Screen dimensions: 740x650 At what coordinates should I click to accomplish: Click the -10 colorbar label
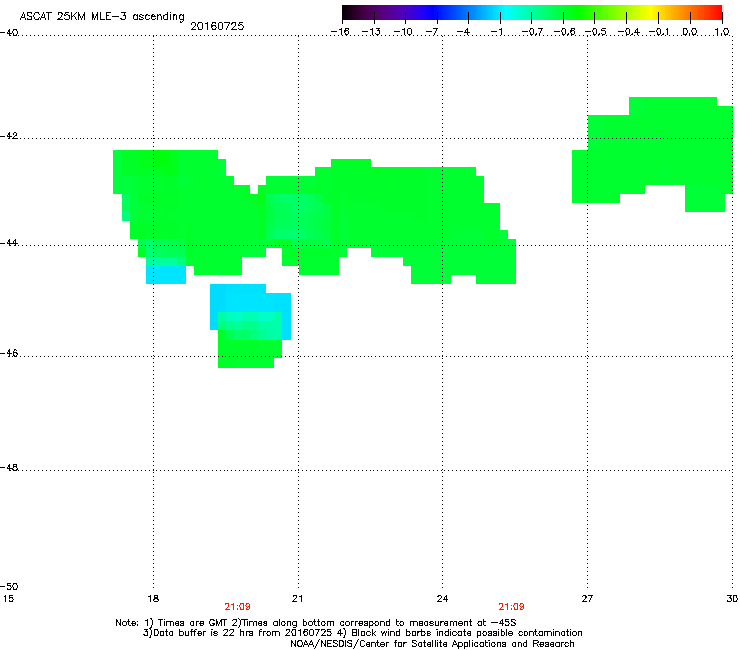[x=403, y=32]
